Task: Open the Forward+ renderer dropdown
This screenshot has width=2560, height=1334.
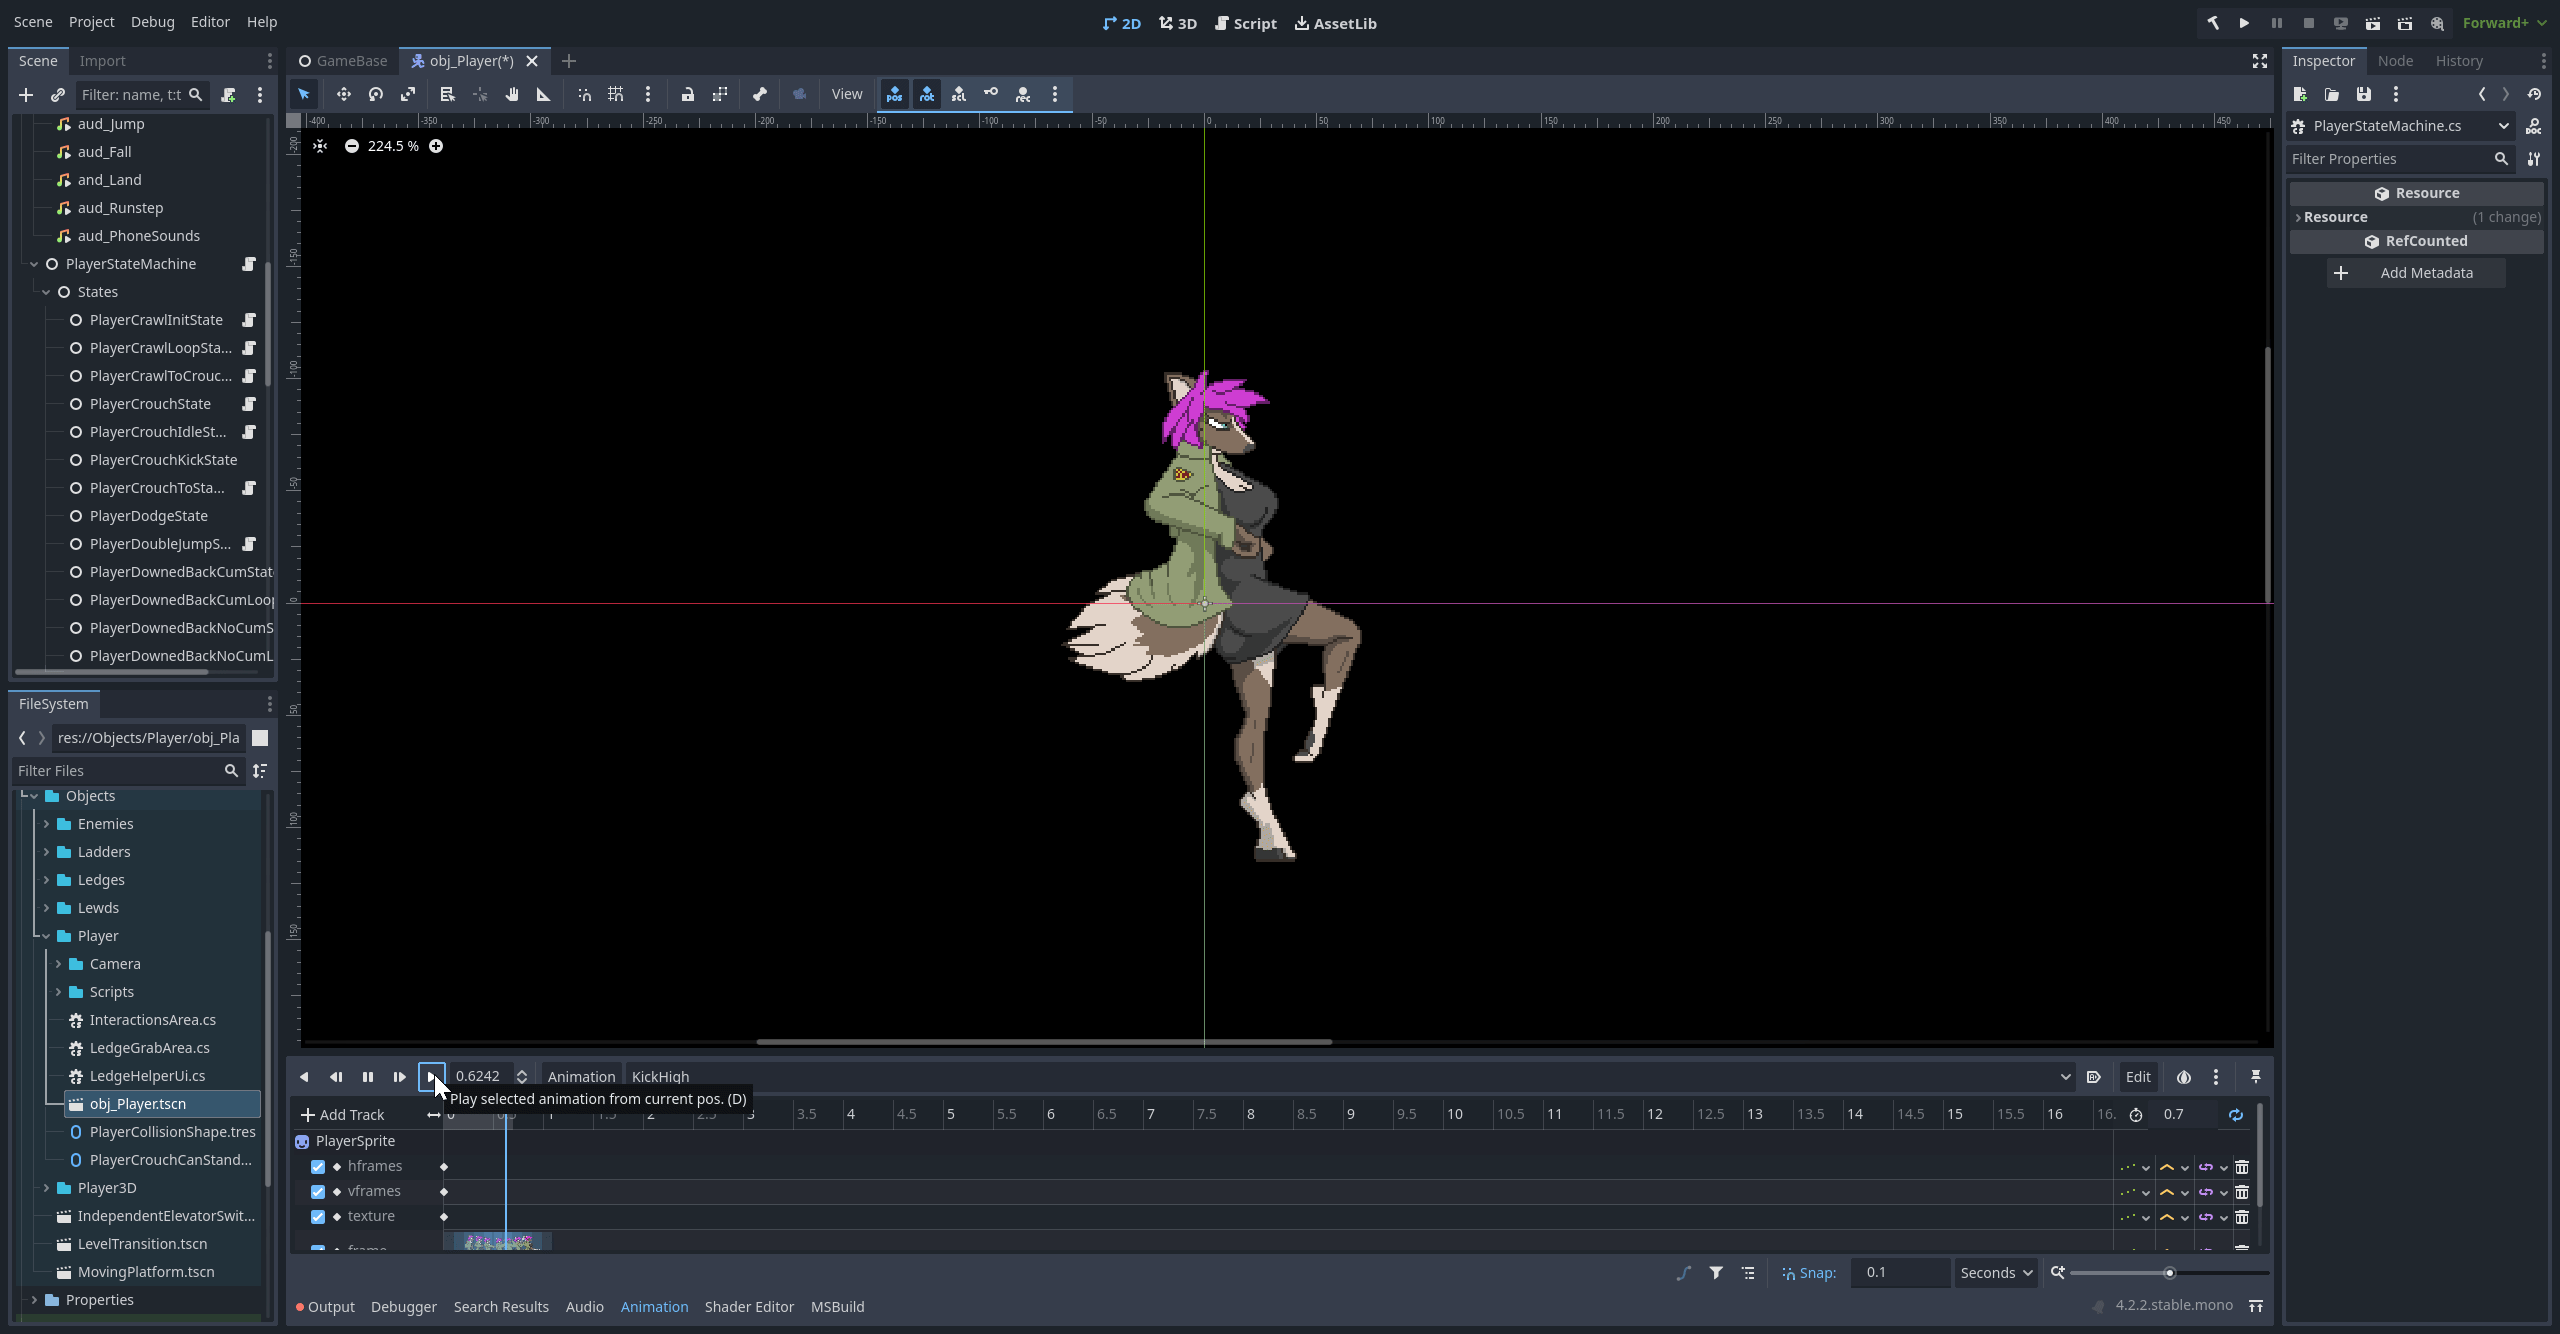Action: 2504,23
